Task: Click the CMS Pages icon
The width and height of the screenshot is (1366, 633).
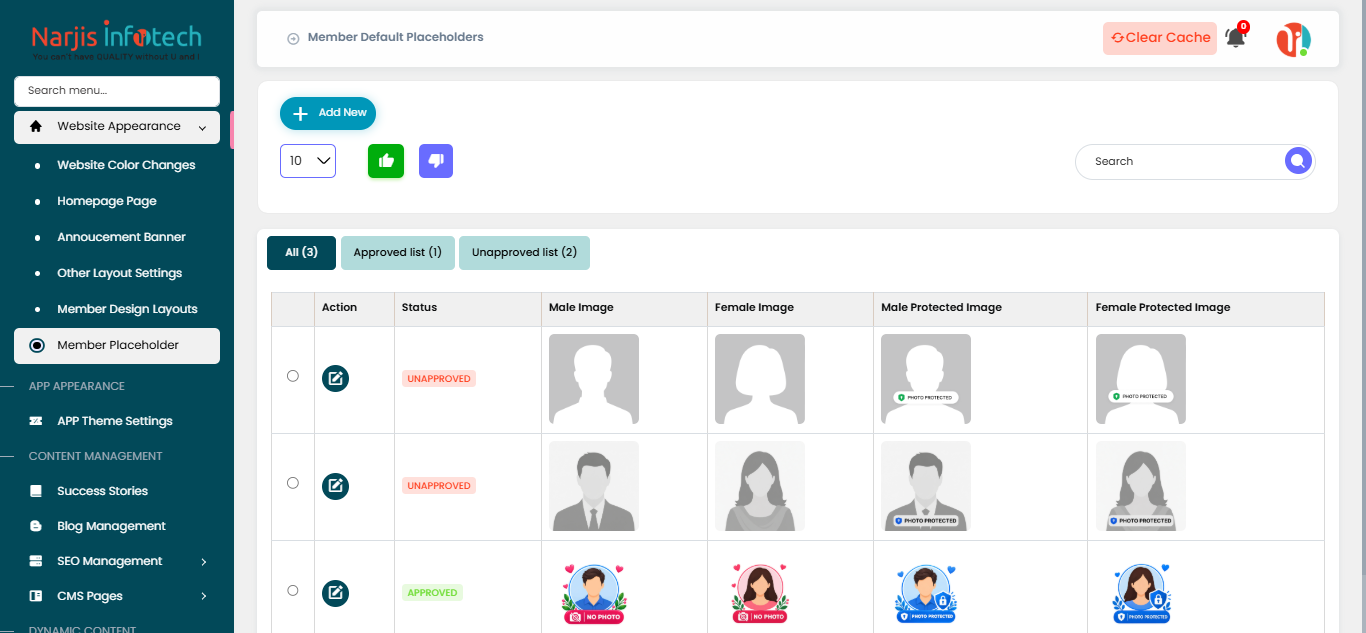Action: 36,596
